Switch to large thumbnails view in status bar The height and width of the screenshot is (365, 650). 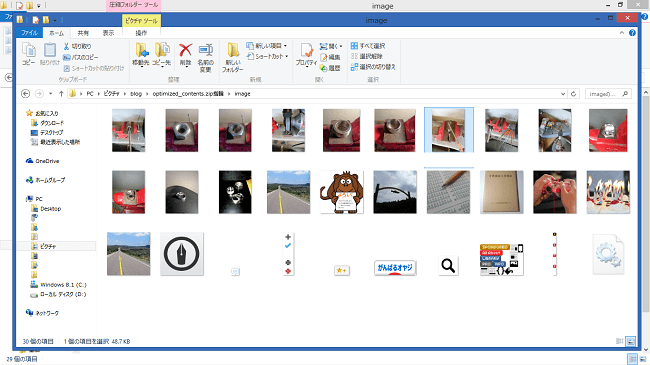(x=631, y=341)
